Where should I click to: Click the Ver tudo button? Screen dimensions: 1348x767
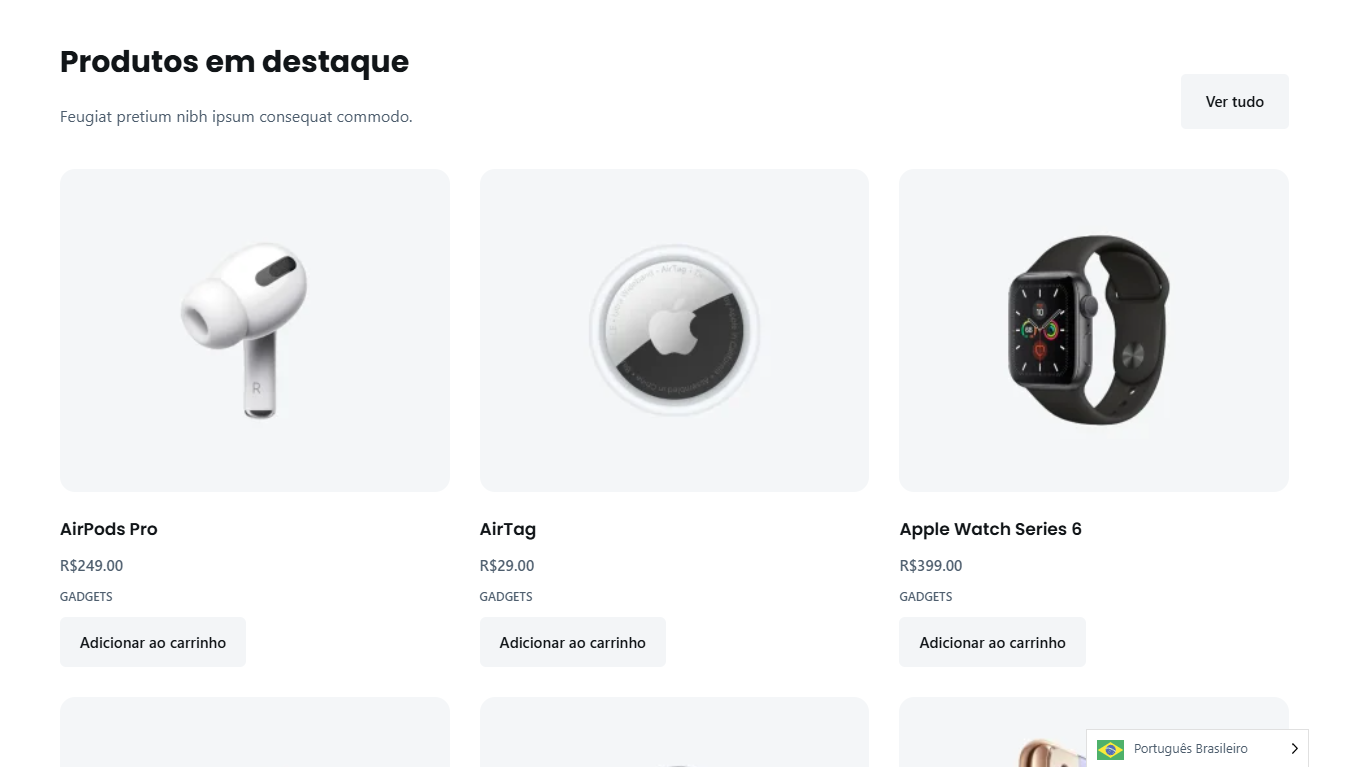coord(1234,102)
